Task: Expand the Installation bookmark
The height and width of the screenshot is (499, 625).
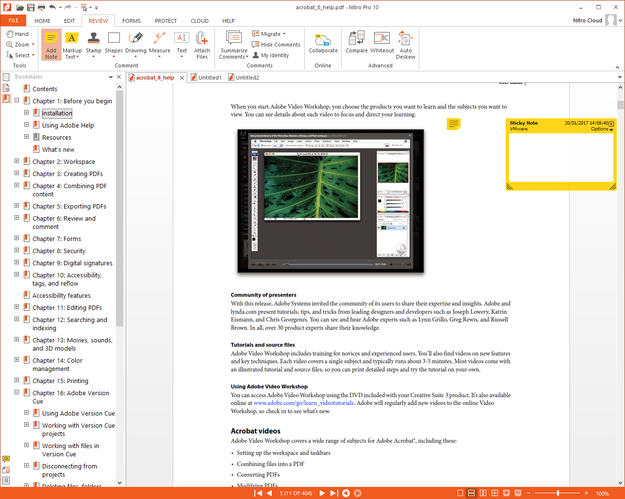Action: [26, 112]
